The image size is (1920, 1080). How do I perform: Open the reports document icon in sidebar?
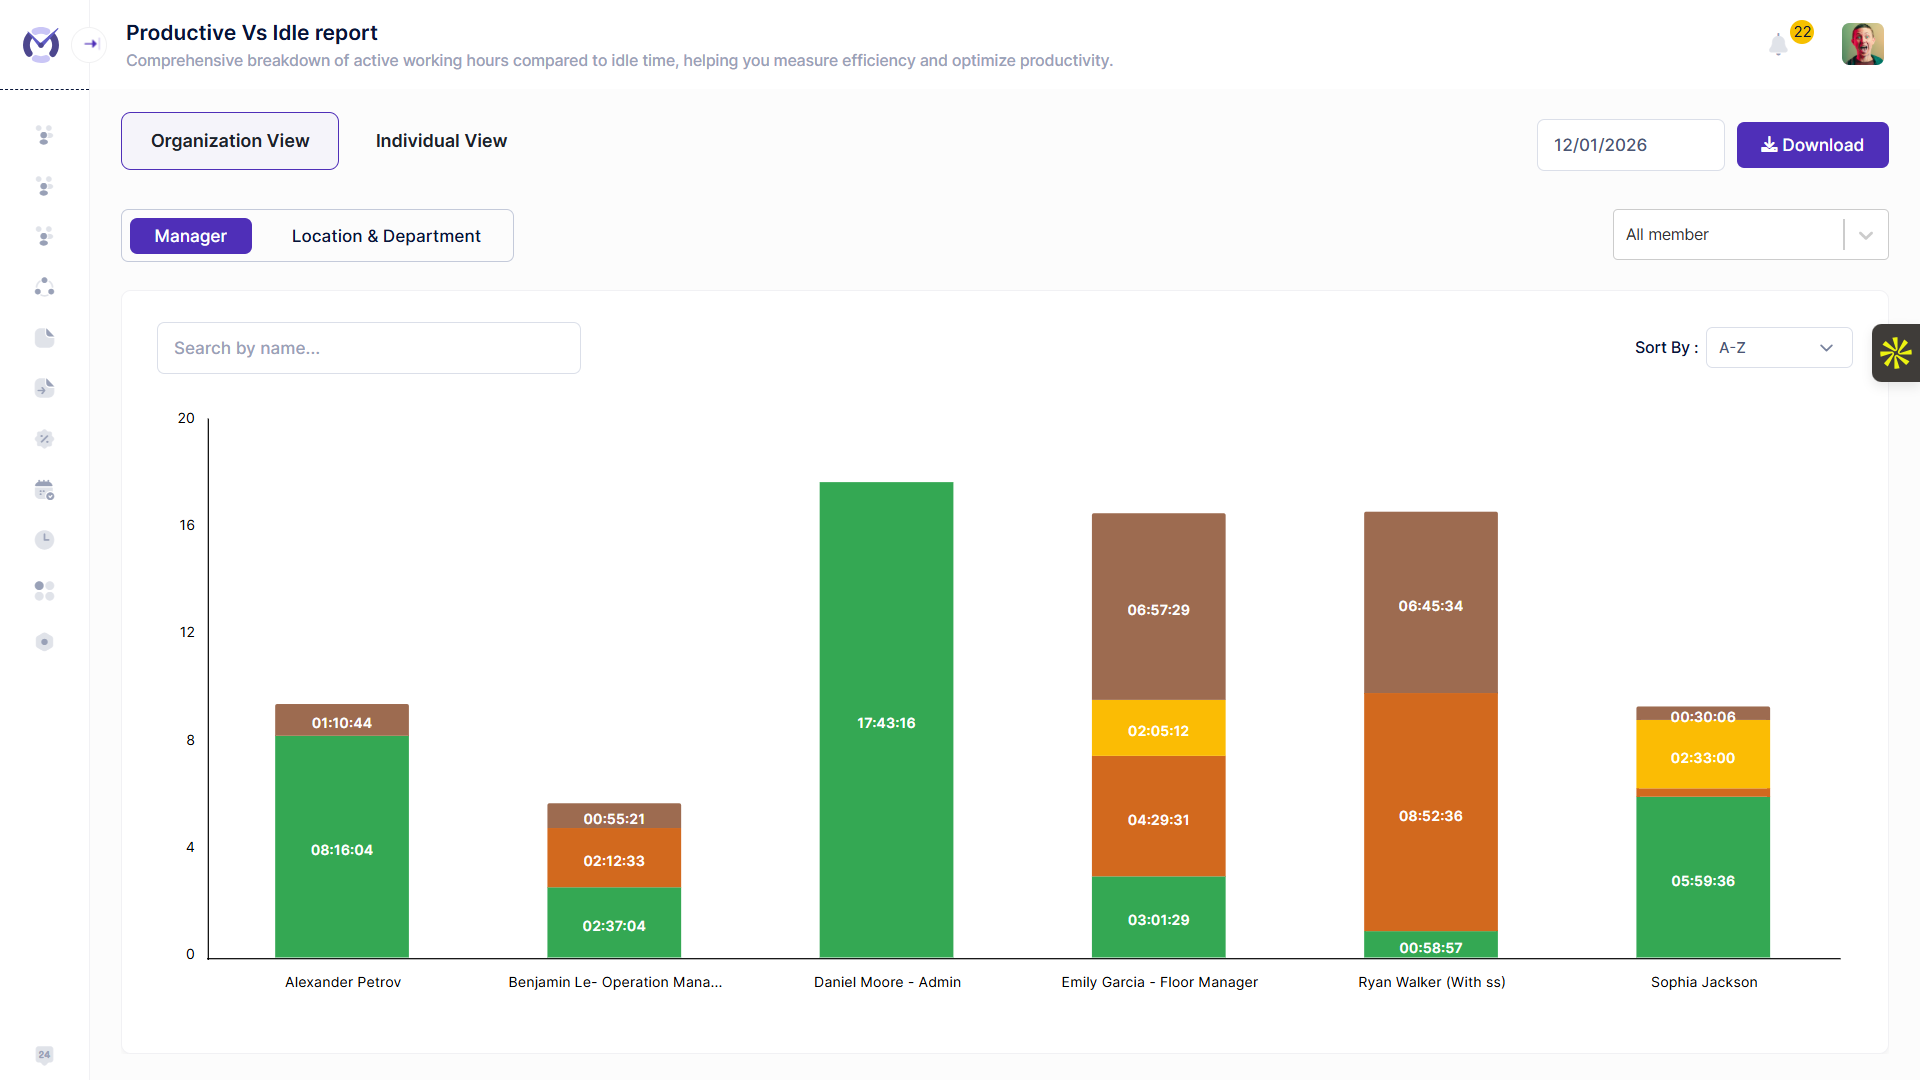coord(44,338)
